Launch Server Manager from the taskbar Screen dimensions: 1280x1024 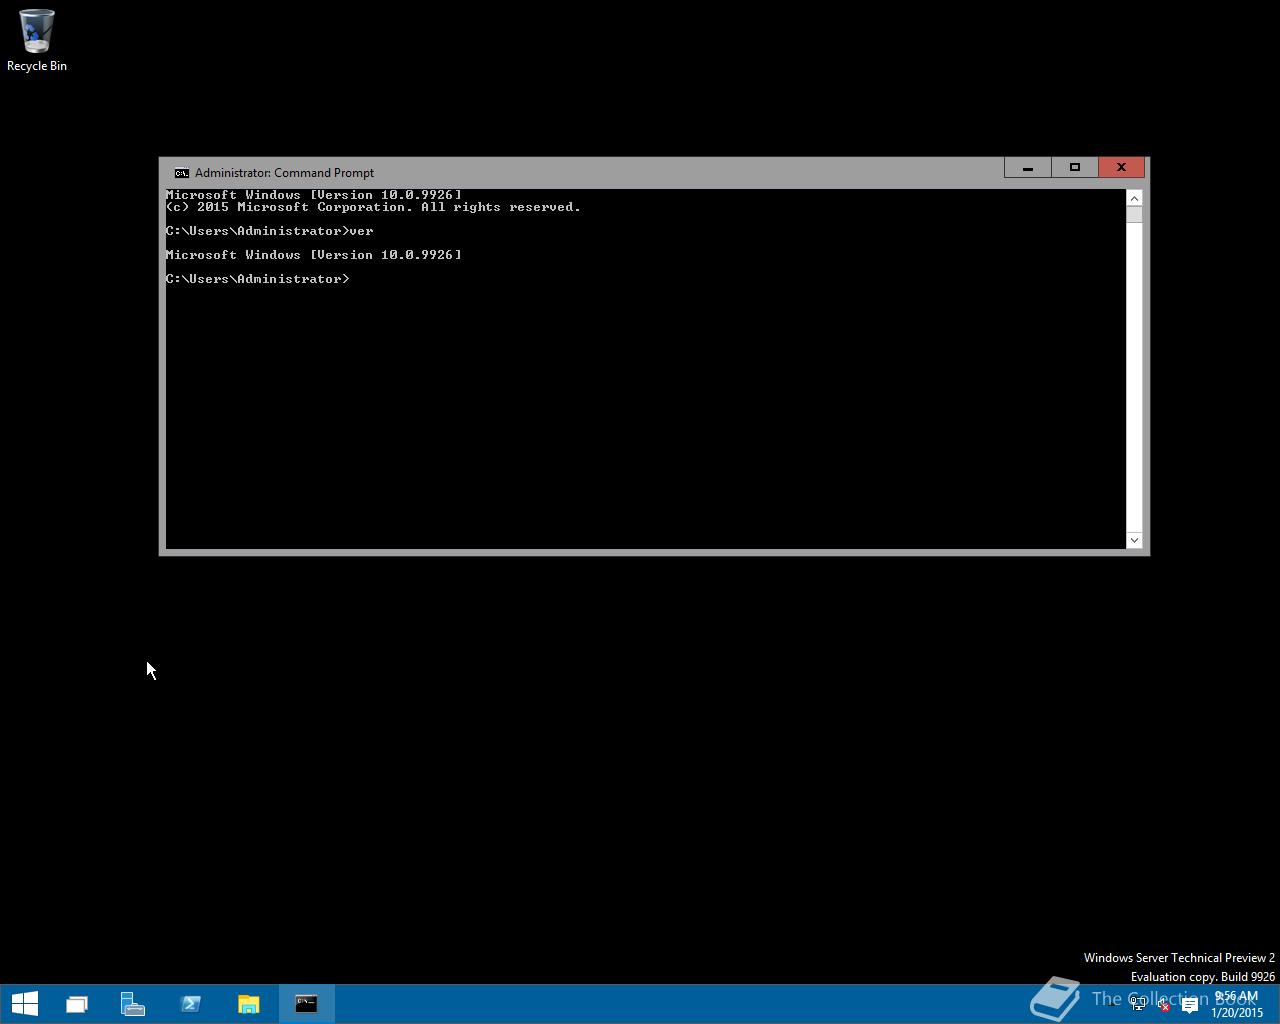pos(133,1003)
